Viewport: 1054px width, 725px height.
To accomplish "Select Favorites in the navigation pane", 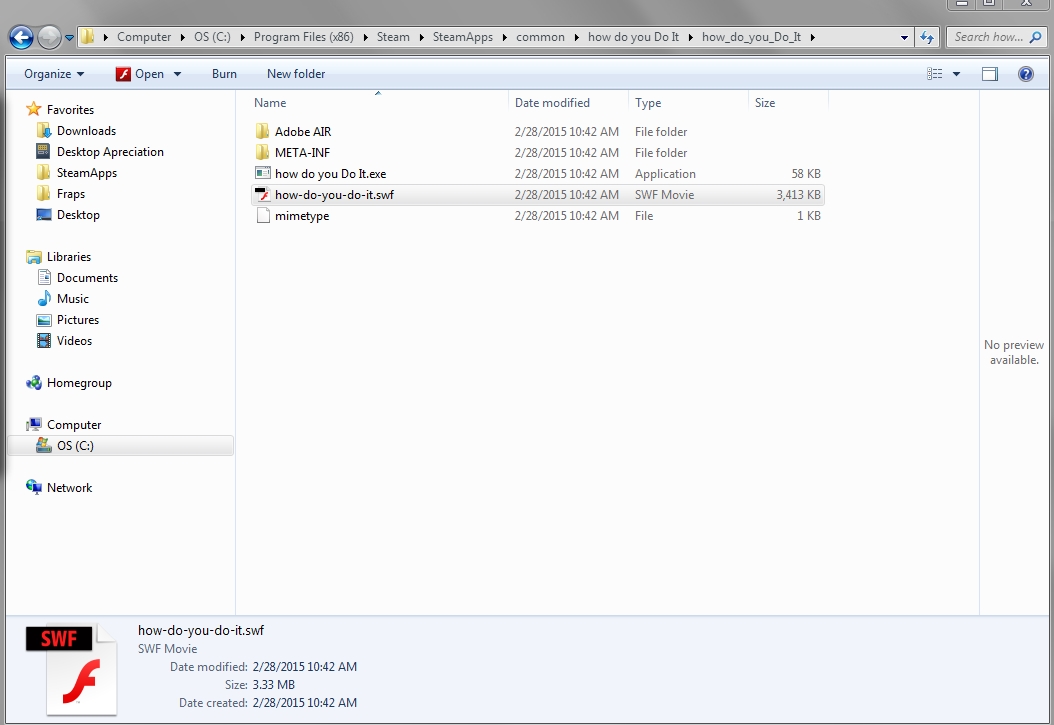I will coord(70,110).
